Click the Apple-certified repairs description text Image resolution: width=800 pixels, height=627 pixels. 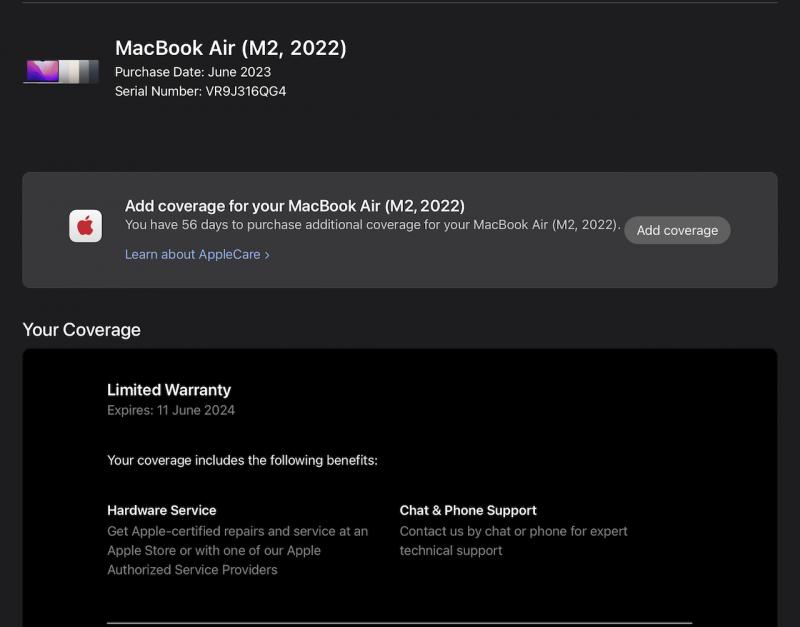(237, 531)
